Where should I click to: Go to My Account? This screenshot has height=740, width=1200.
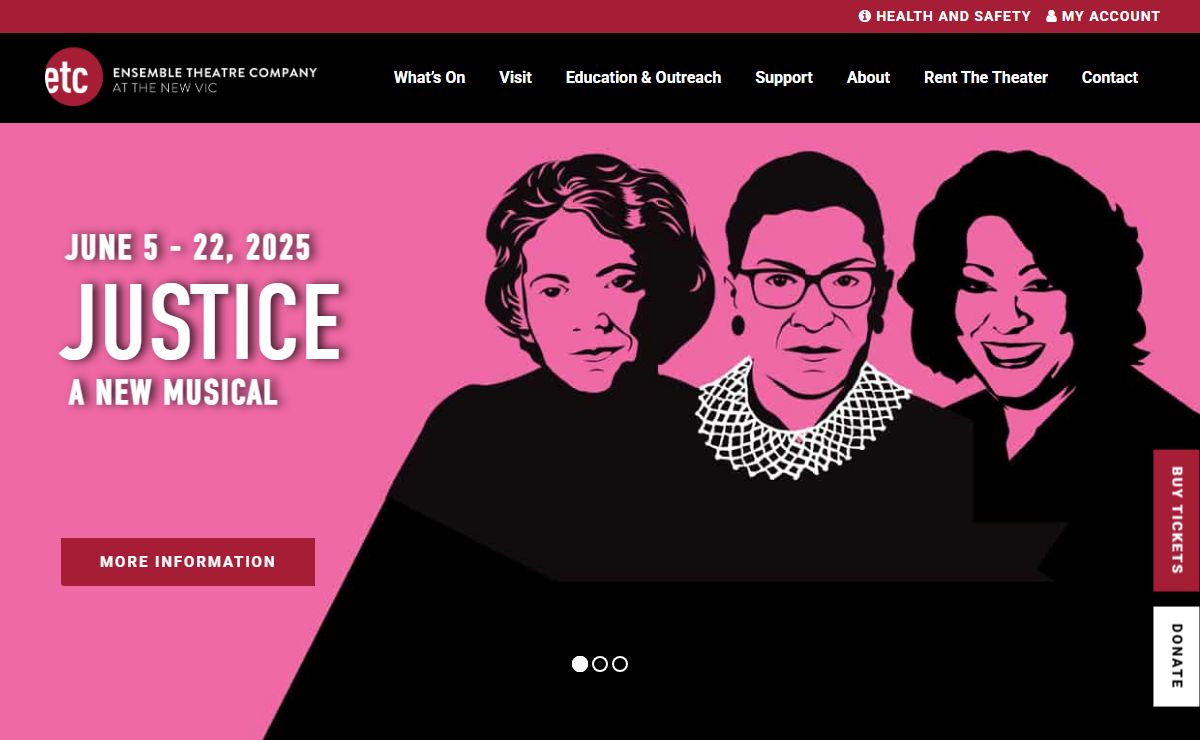click(1103, 16)
